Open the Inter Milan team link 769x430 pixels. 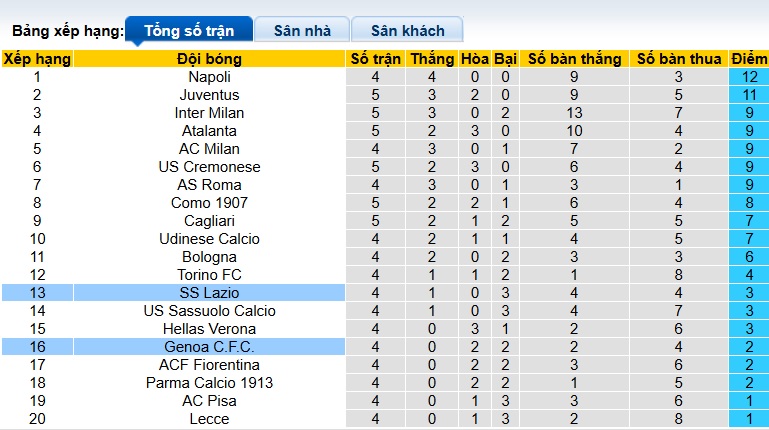[209, 113]
